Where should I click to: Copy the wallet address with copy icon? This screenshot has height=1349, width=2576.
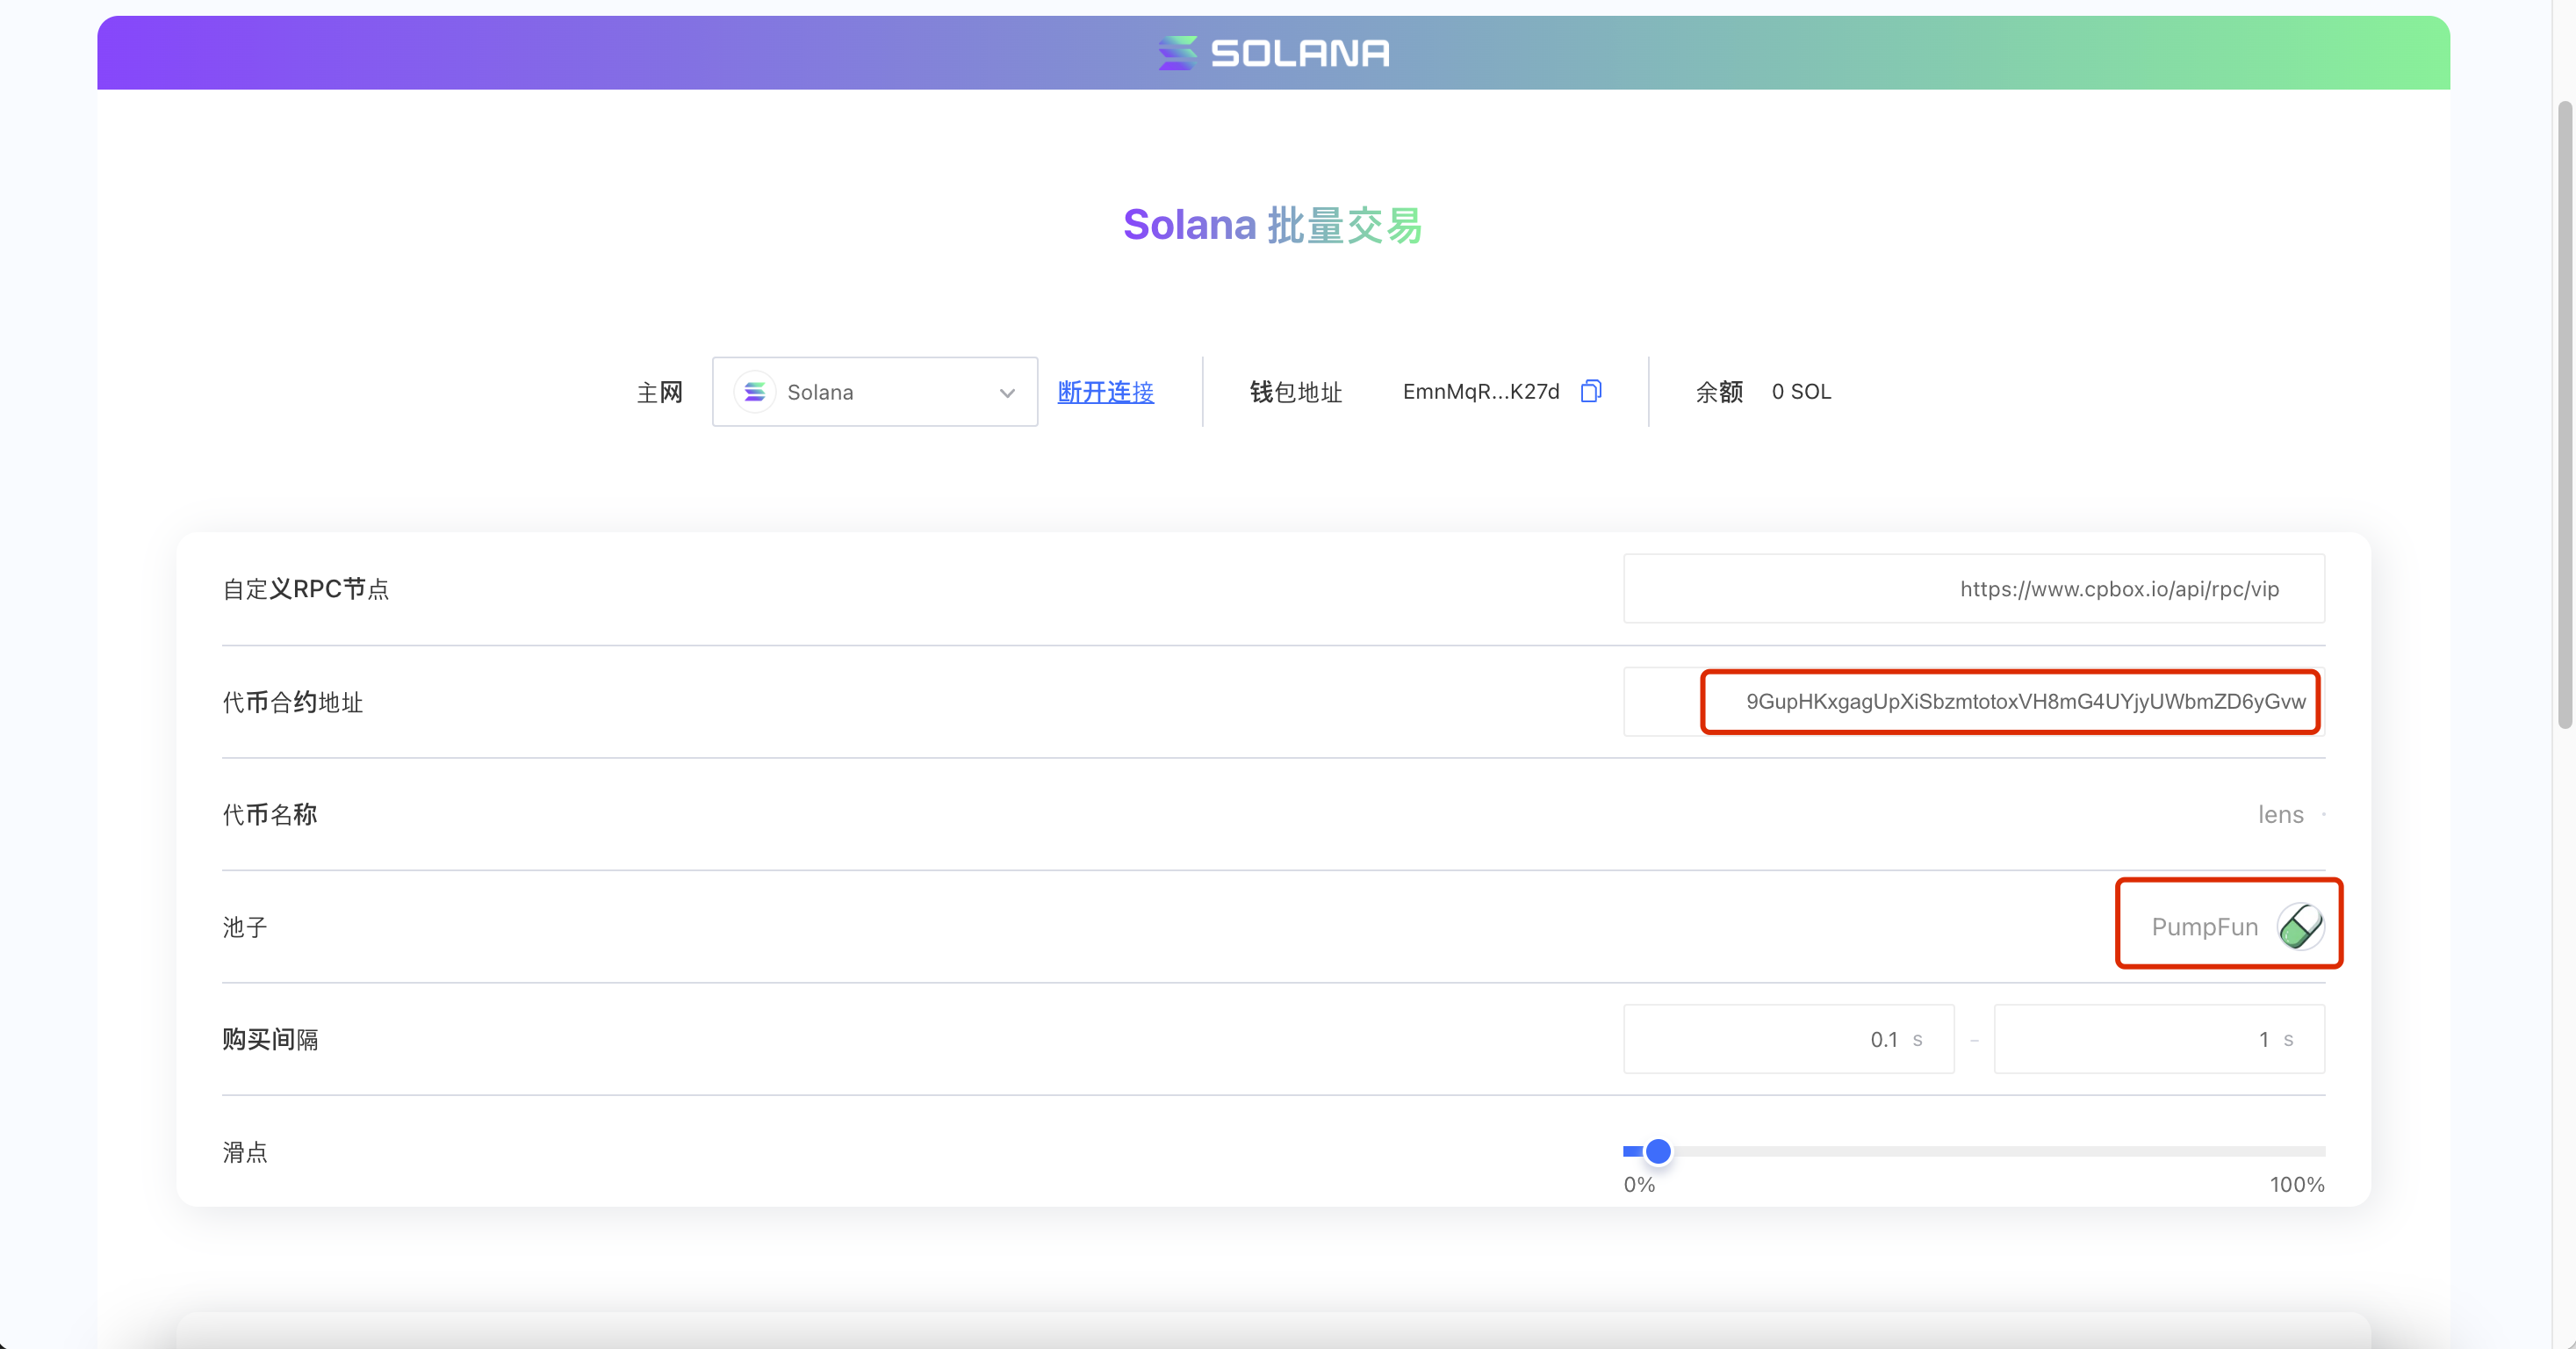point(1591,391)
